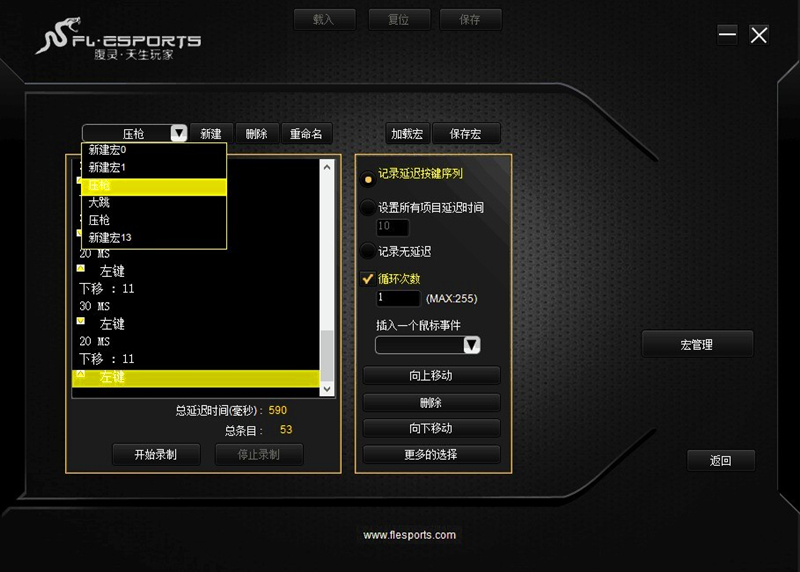Click the macro list scroll up arrow

point(327,167)
